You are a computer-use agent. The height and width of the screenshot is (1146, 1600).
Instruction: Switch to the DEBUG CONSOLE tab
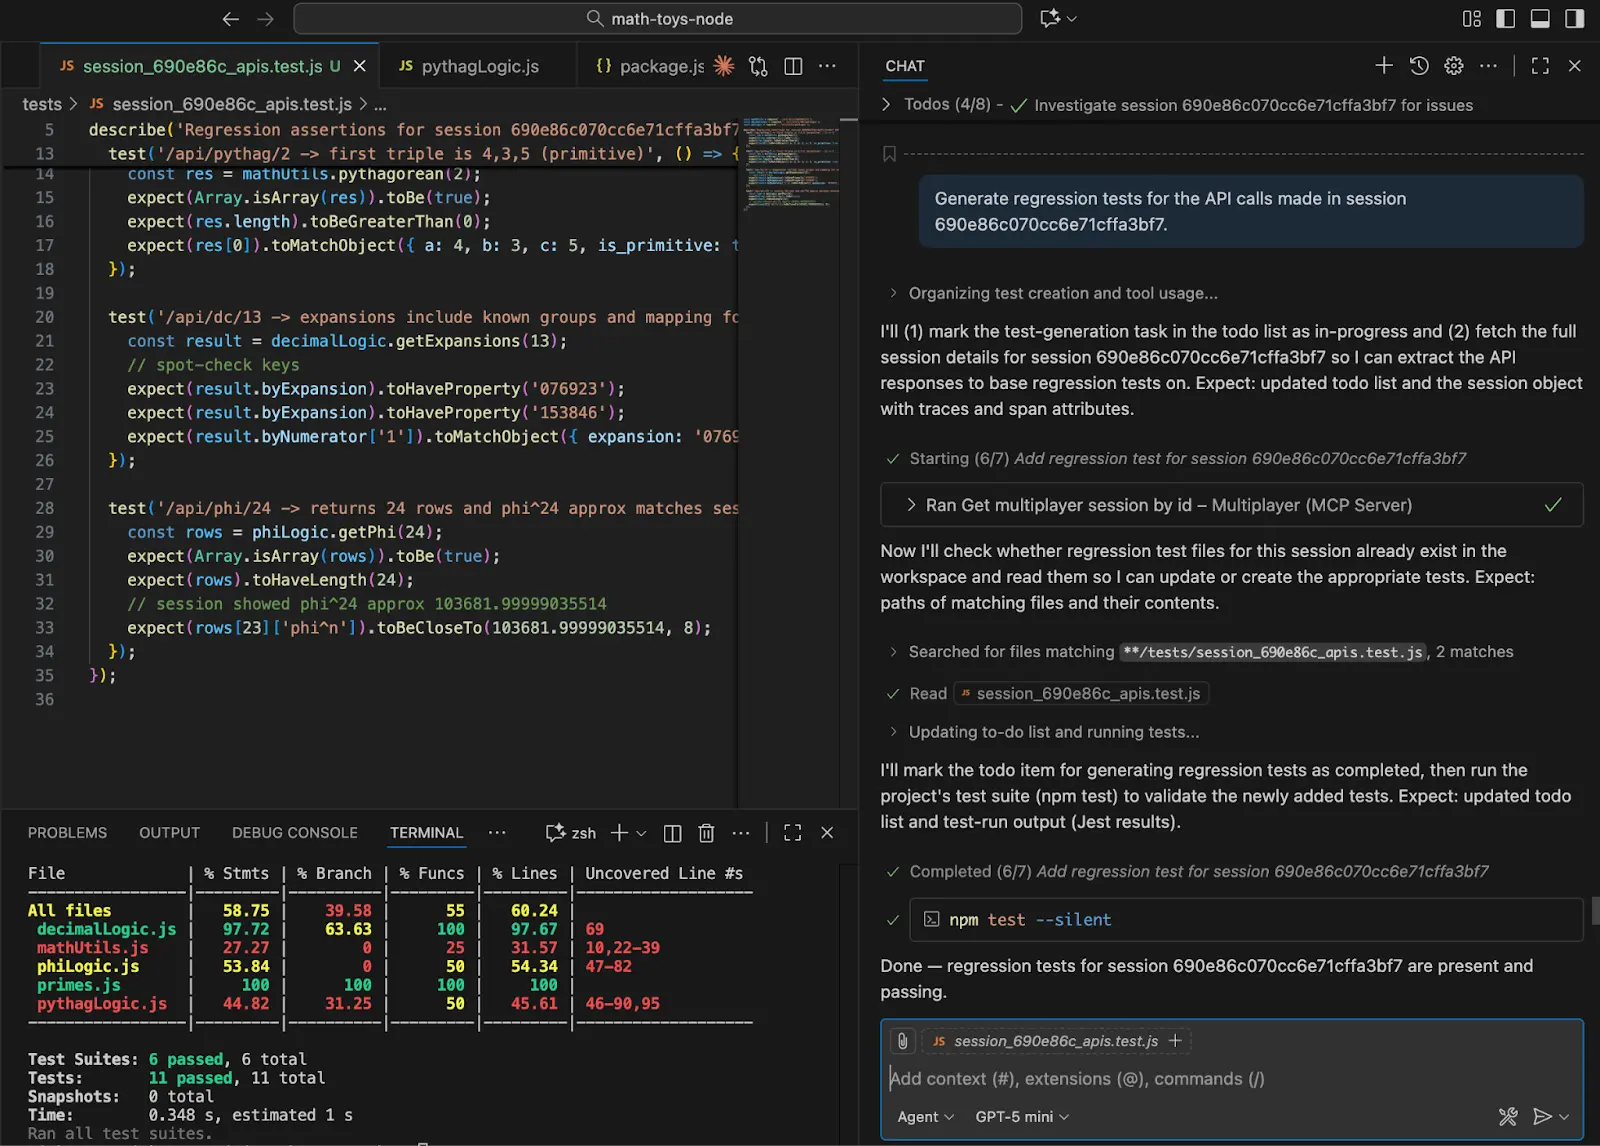[x=295, y=832]
